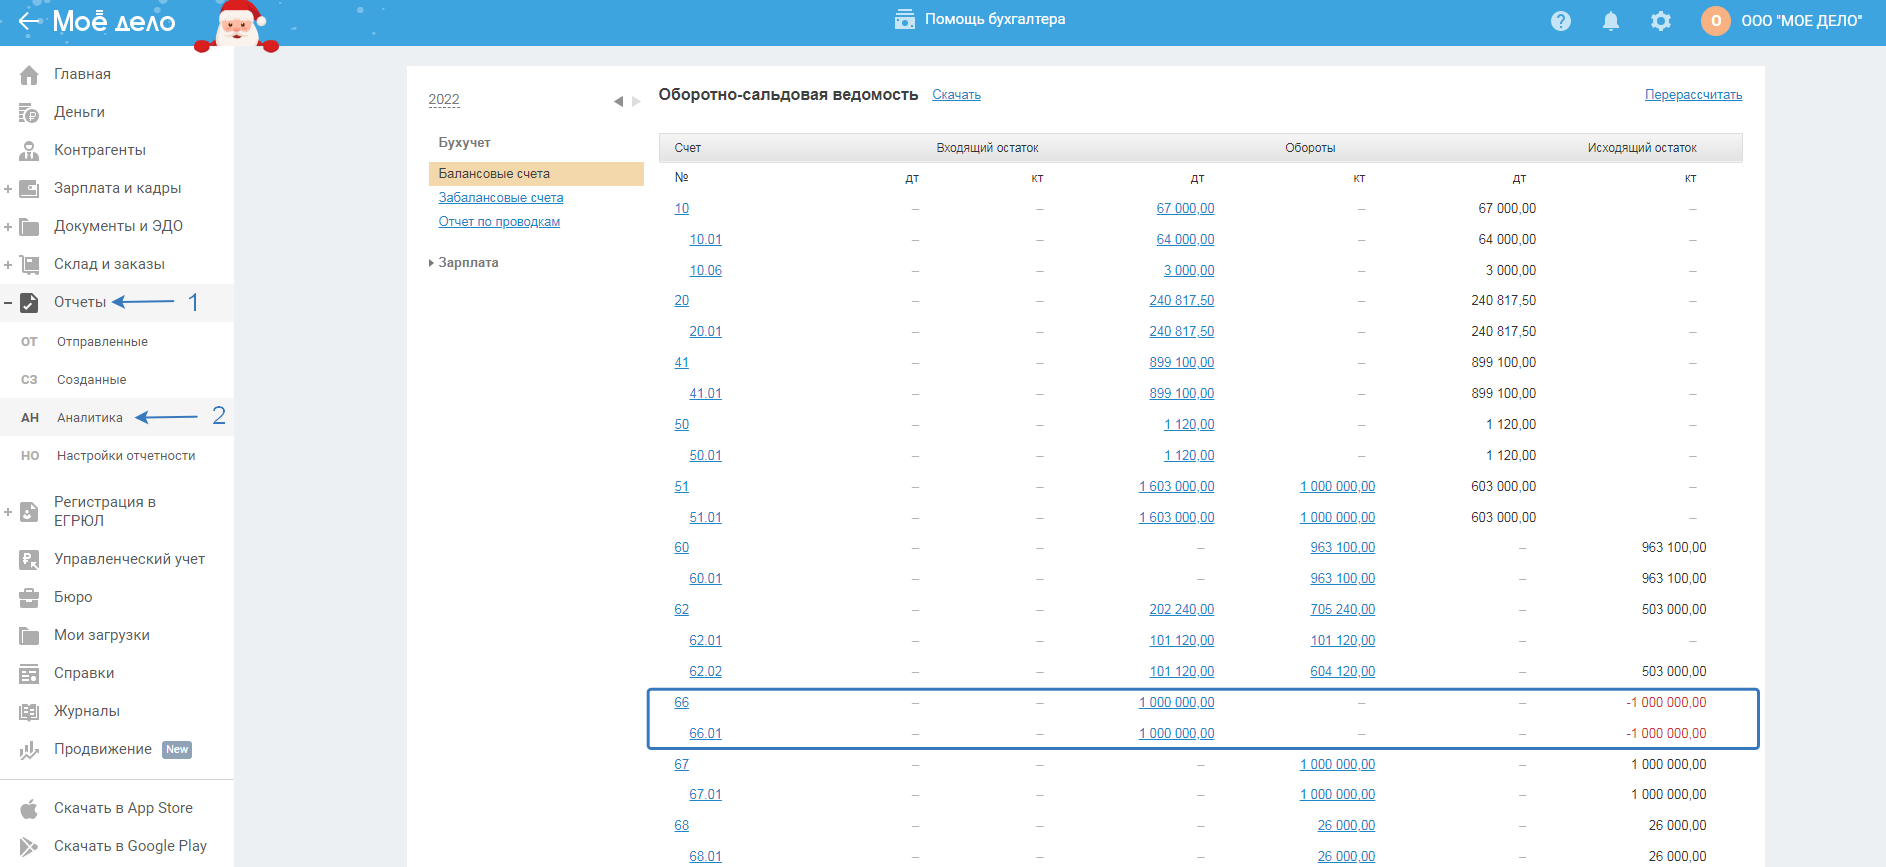Viewport: 1886px width, 867px height.
Task: Open Контрагенты sidebar icon
Action: pos(29,151)
